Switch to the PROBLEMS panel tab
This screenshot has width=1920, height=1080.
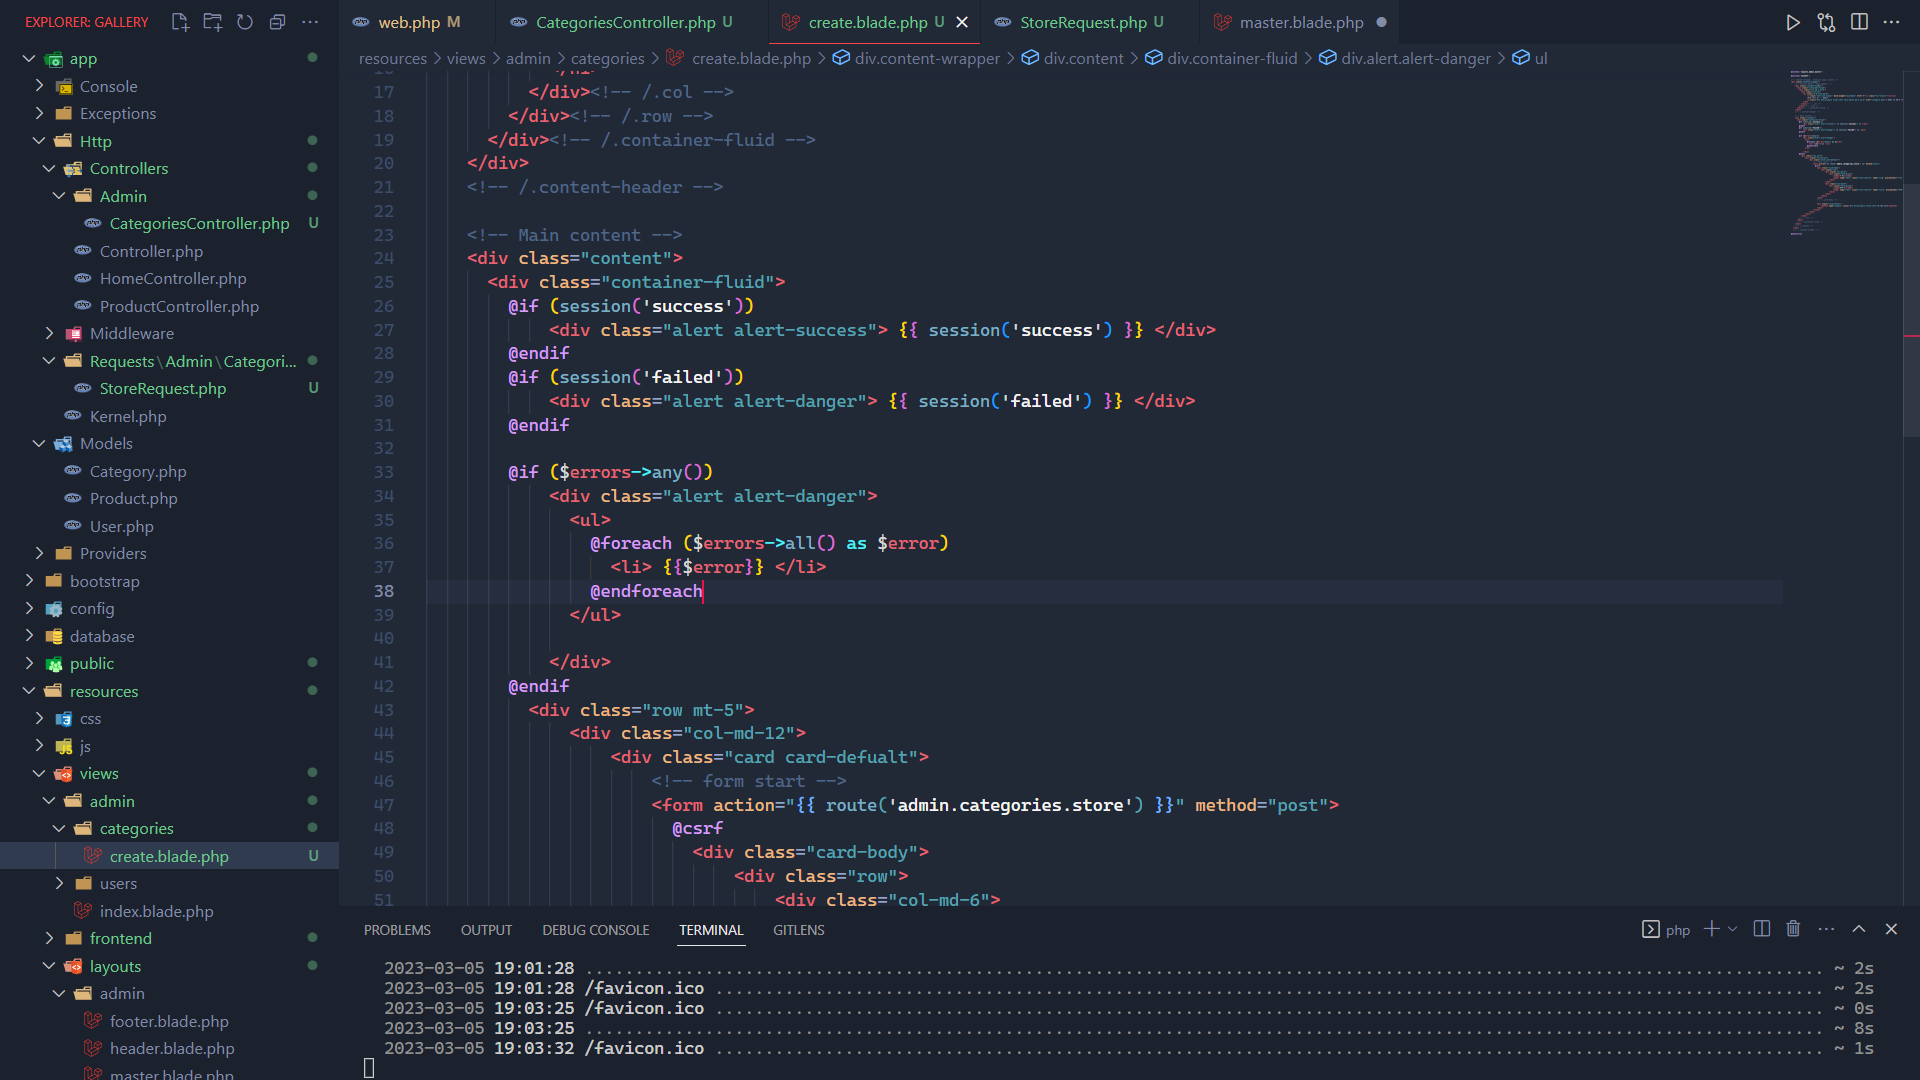[x=397, y=930]
